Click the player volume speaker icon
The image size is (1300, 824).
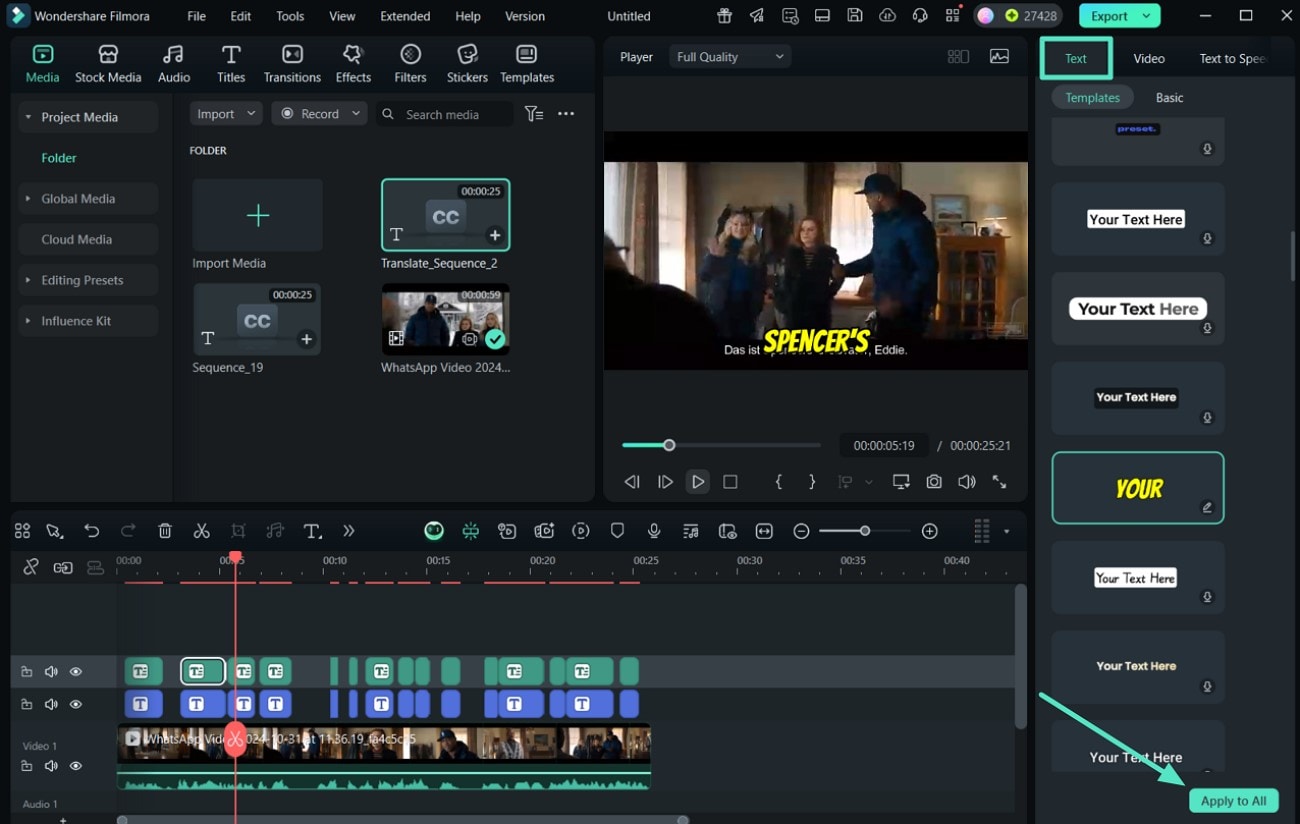click(x=966, y=481)
